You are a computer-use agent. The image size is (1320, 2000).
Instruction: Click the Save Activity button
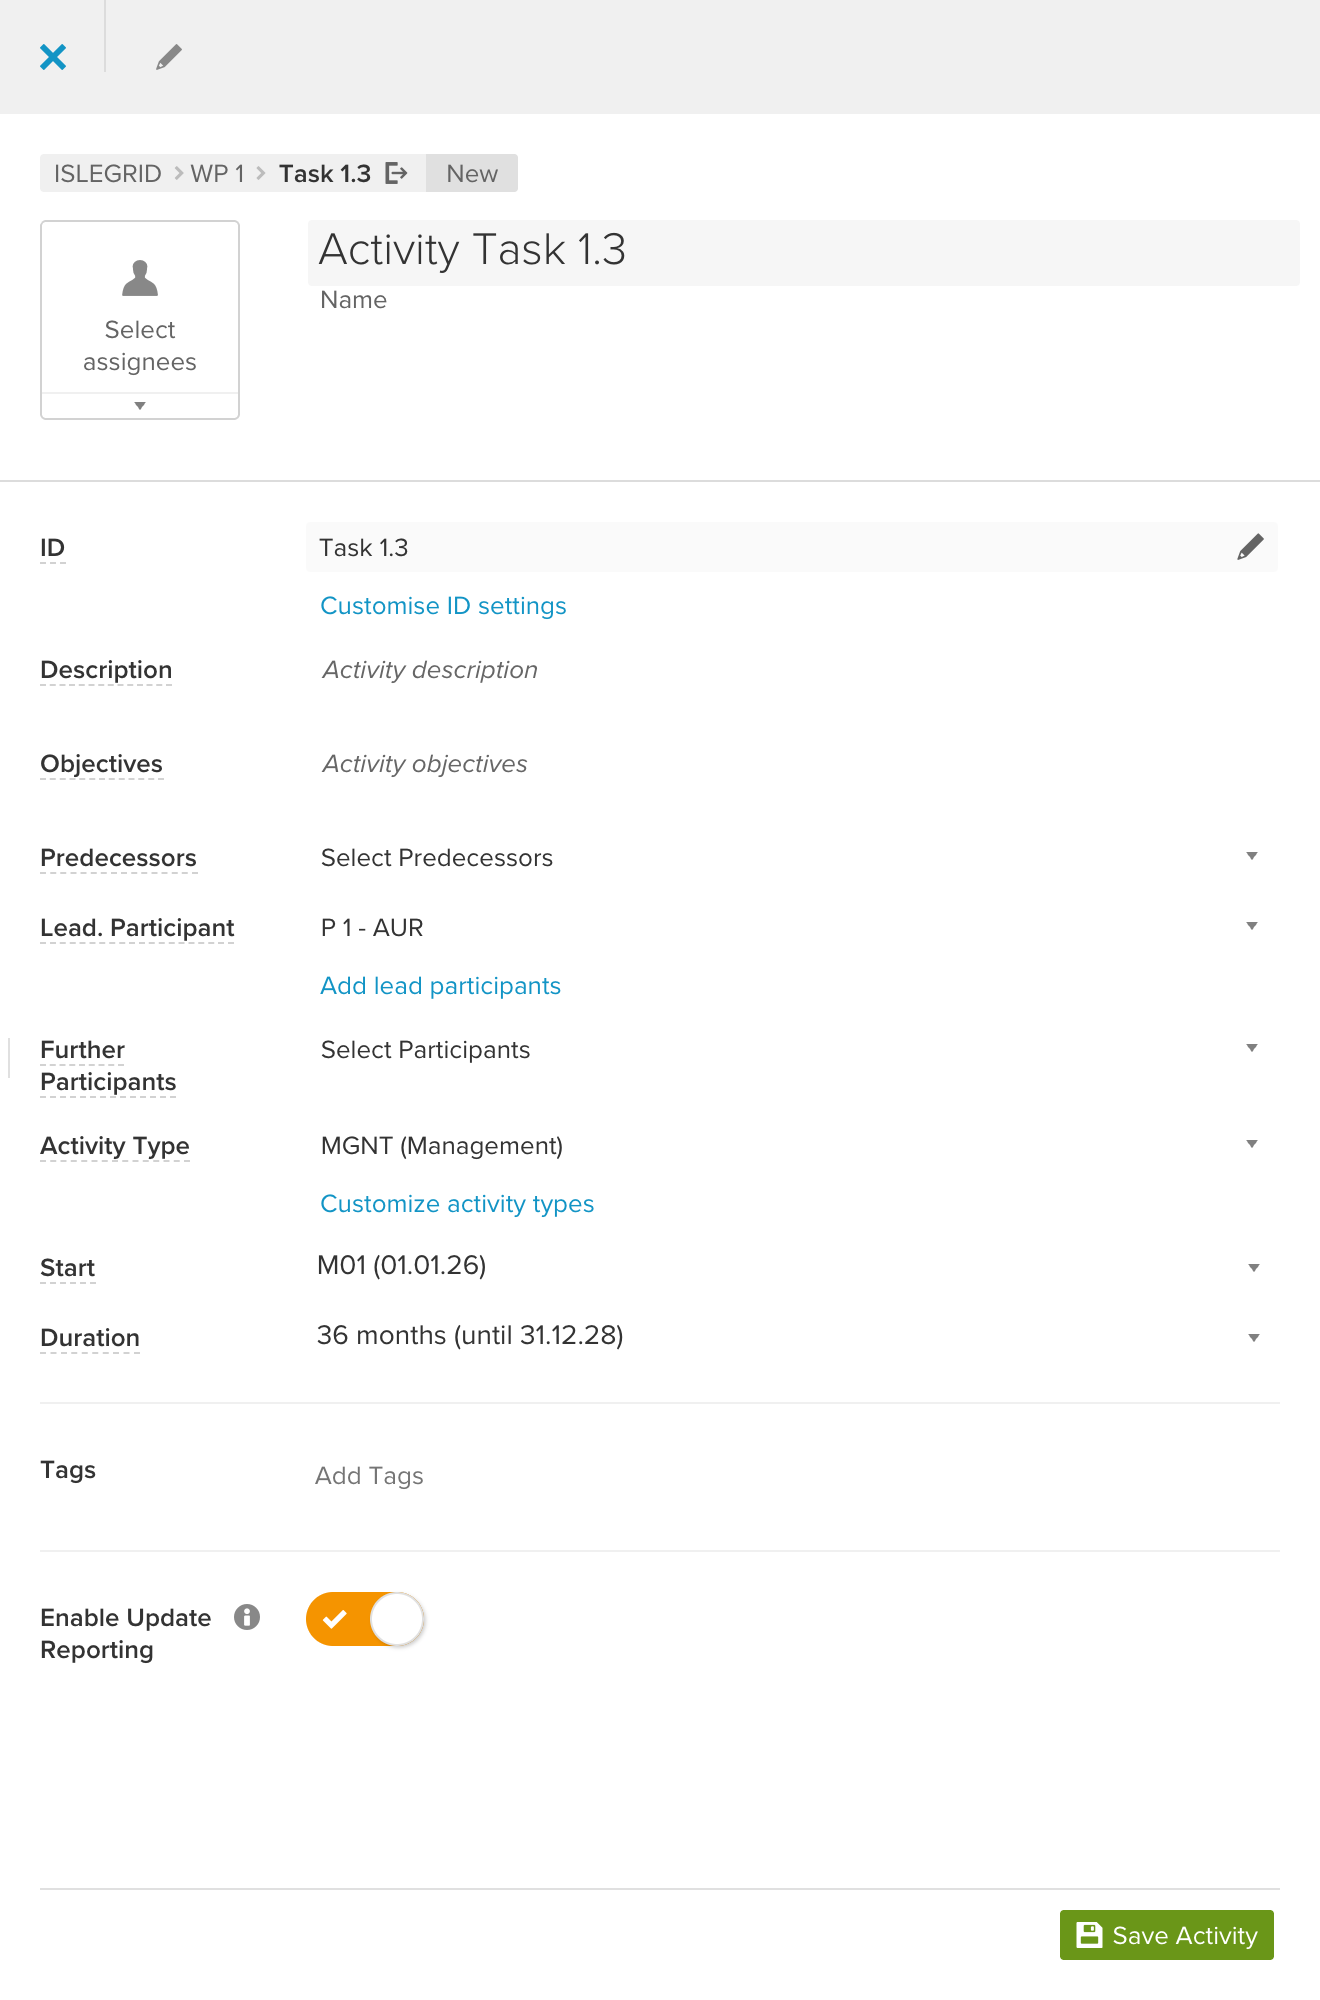click(1167, 1935)
